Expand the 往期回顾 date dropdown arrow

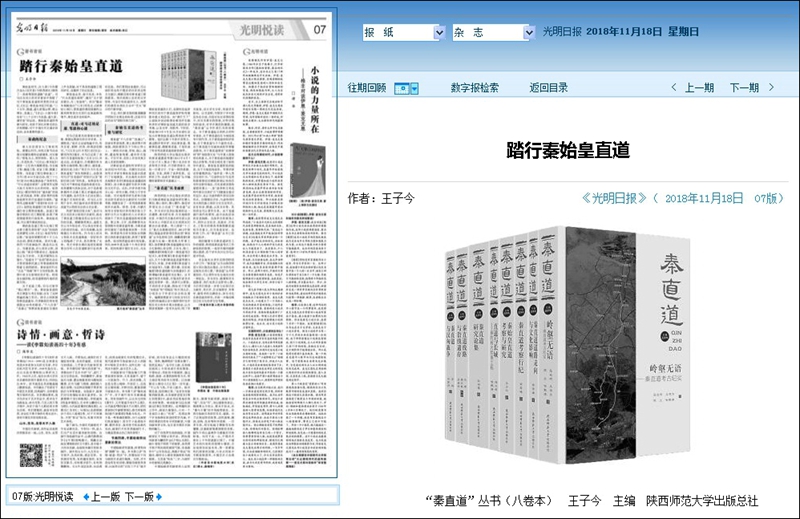[414, 89]
